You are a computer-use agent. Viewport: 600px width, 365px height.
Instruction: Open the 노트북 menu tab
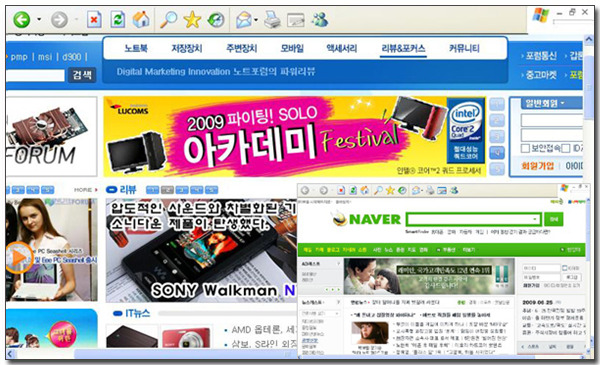coord(136,49)
